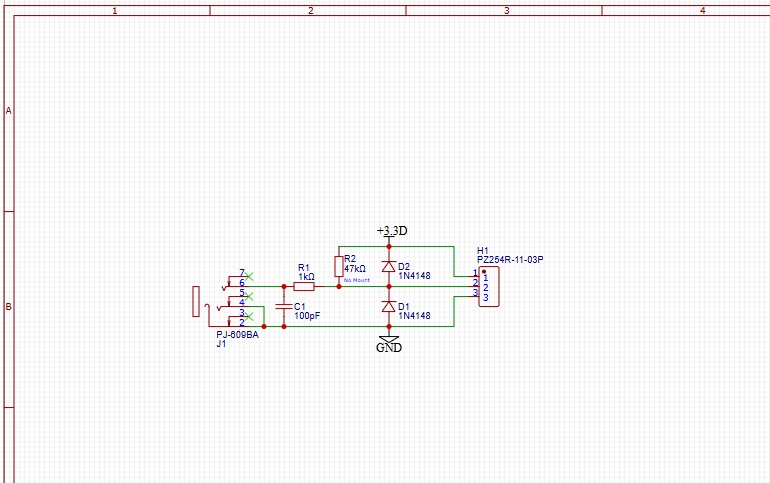
Task: Click pin number 6 of jack J1
Action: pos(242,283)
